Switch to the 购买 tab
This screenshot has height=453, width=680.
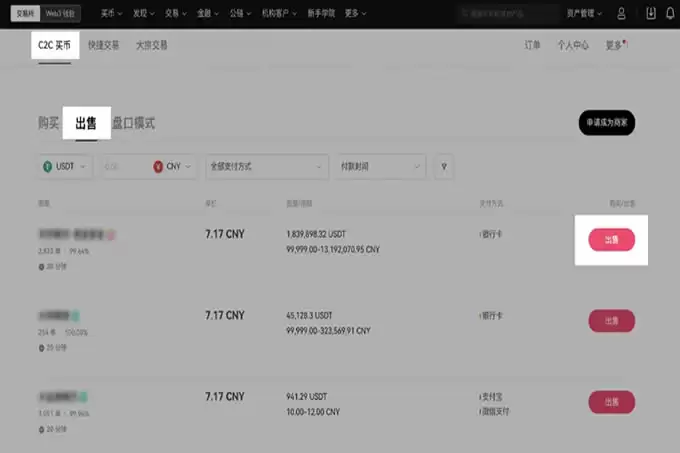coord(48,123)
